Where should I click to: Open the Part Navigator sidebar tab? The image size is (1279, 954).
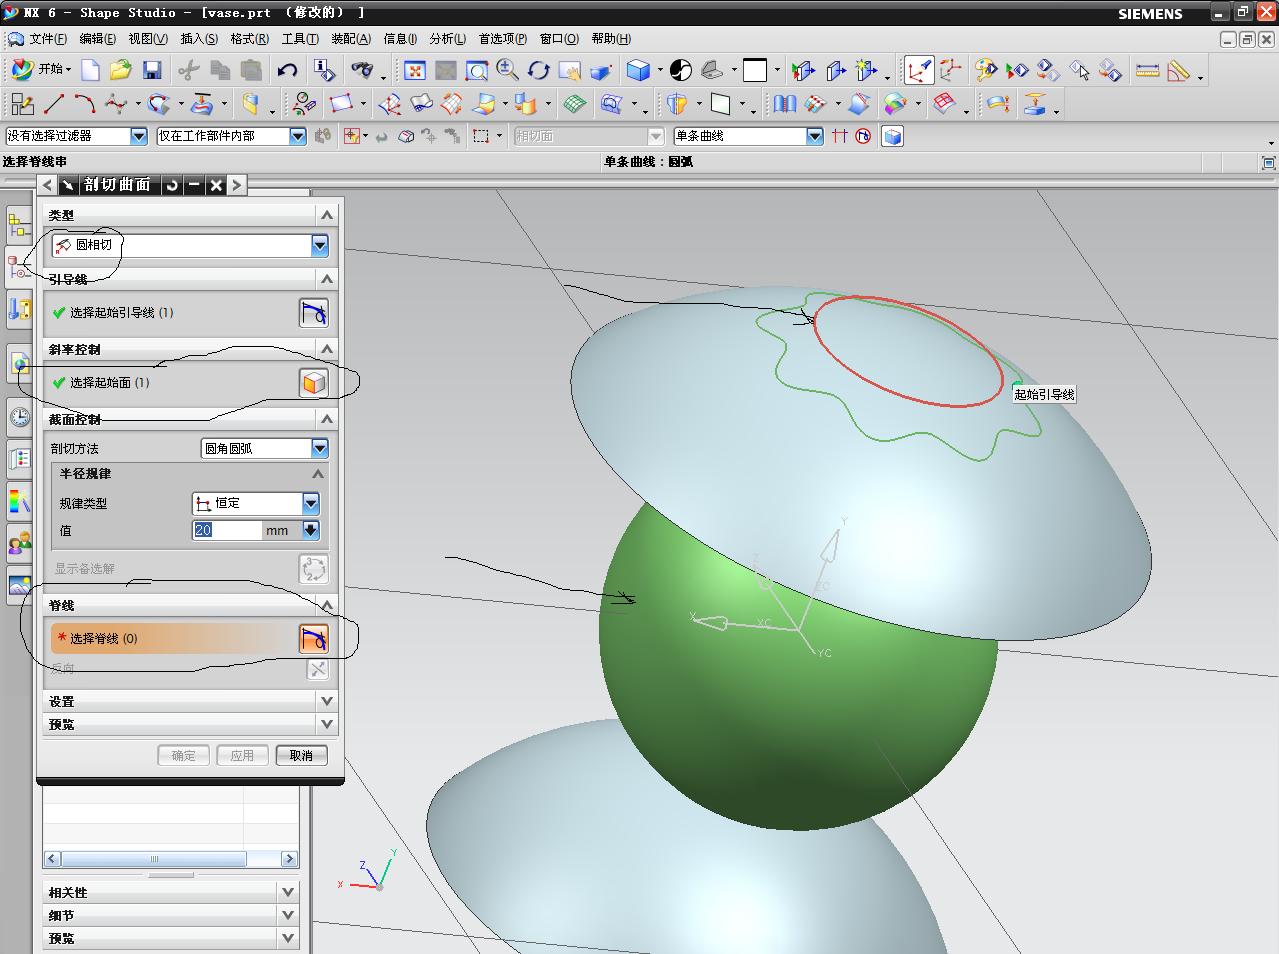[x=19, y=268]
